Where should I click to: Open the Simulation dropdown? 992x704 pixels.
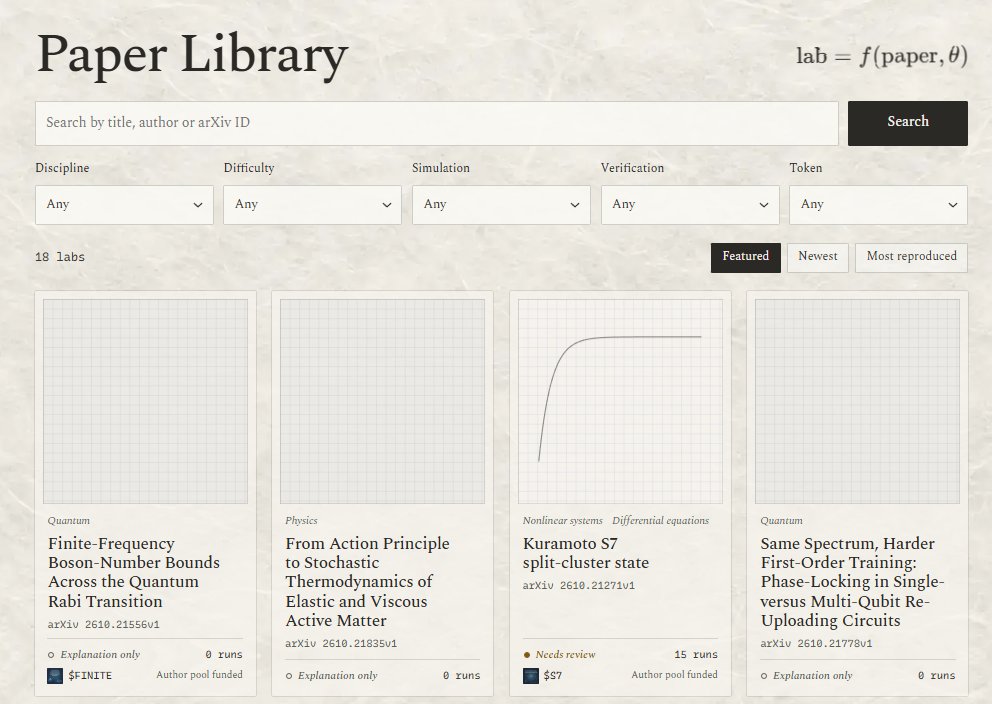(501, 204)
